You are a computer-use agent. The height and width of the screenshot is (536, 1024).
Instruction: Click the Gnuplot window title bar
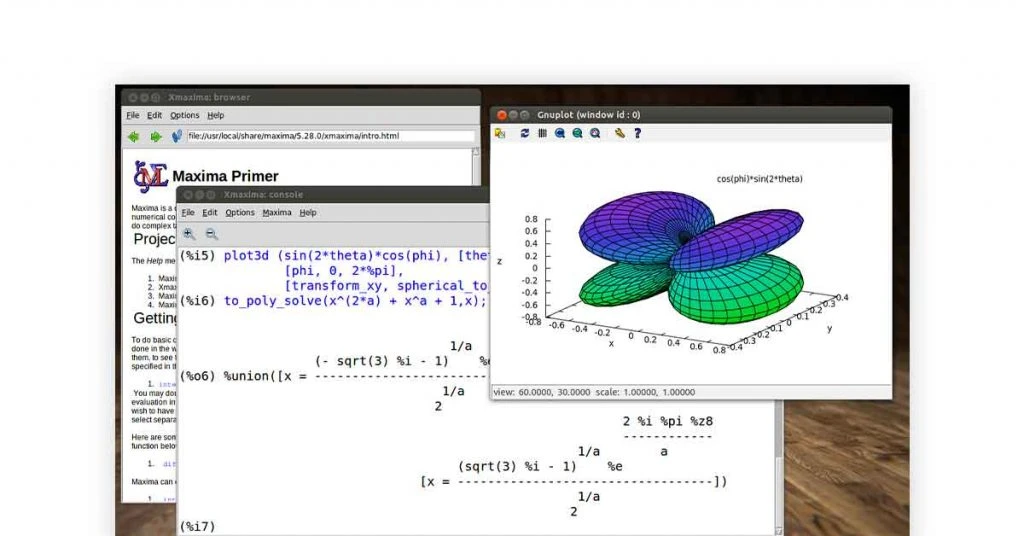click(691, 115)
